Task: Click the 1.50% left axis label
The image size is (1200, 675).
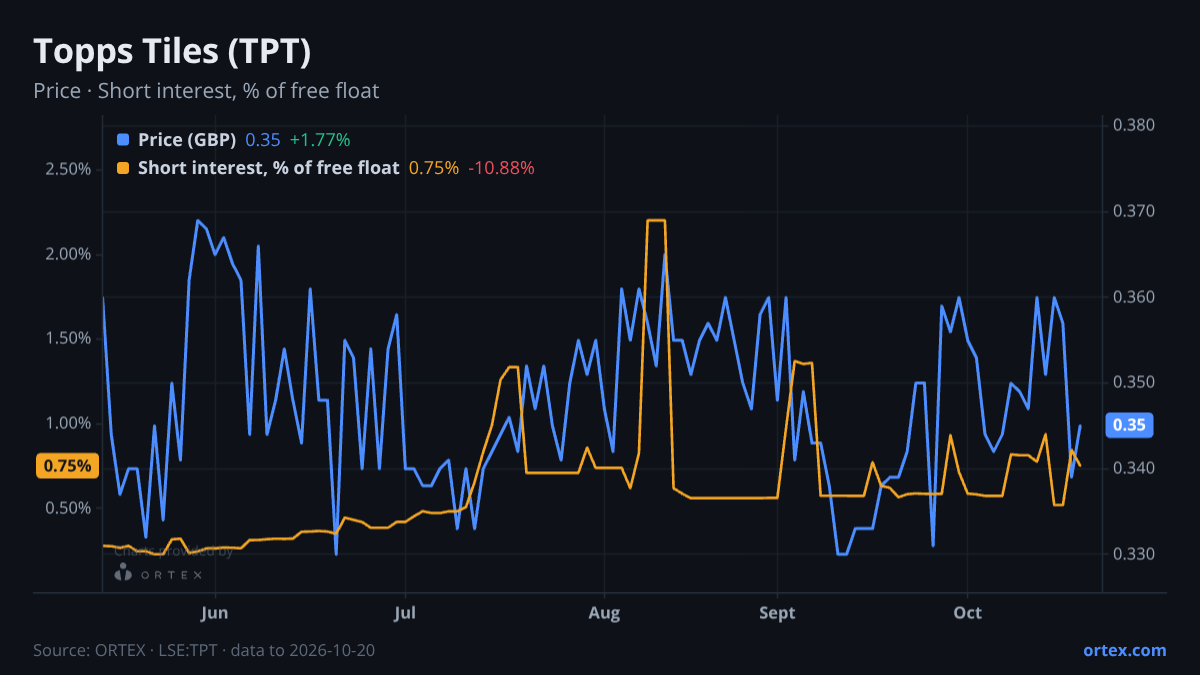Action: click(x=68, y=338)
